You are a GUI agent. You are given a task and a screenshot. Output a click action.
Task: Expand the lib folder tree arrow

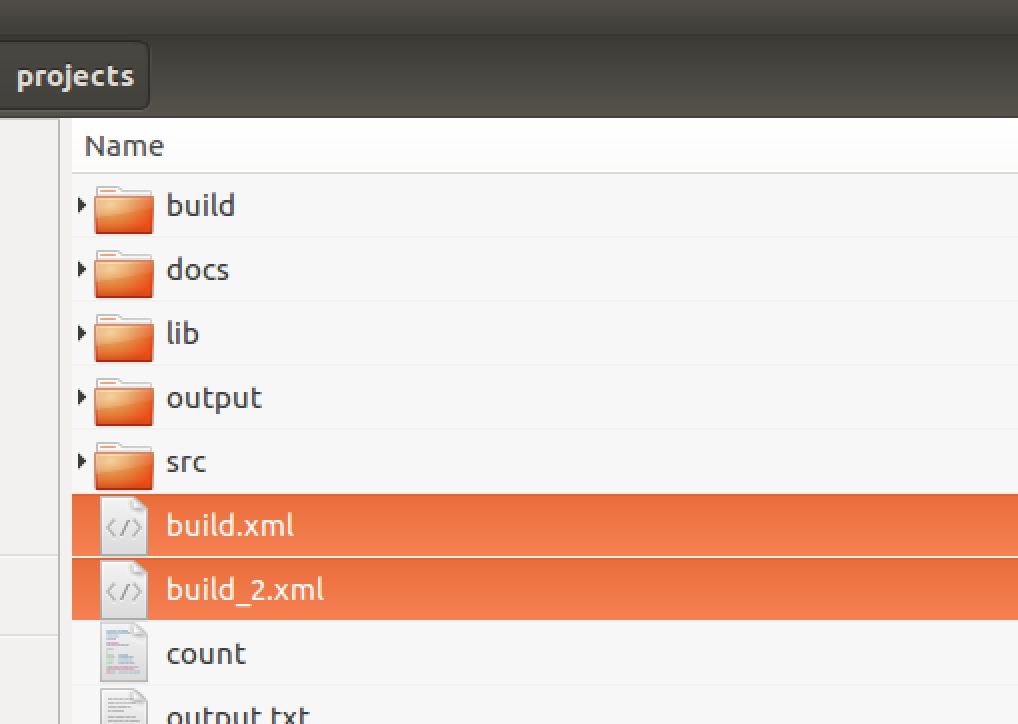(x=81, y=333)
